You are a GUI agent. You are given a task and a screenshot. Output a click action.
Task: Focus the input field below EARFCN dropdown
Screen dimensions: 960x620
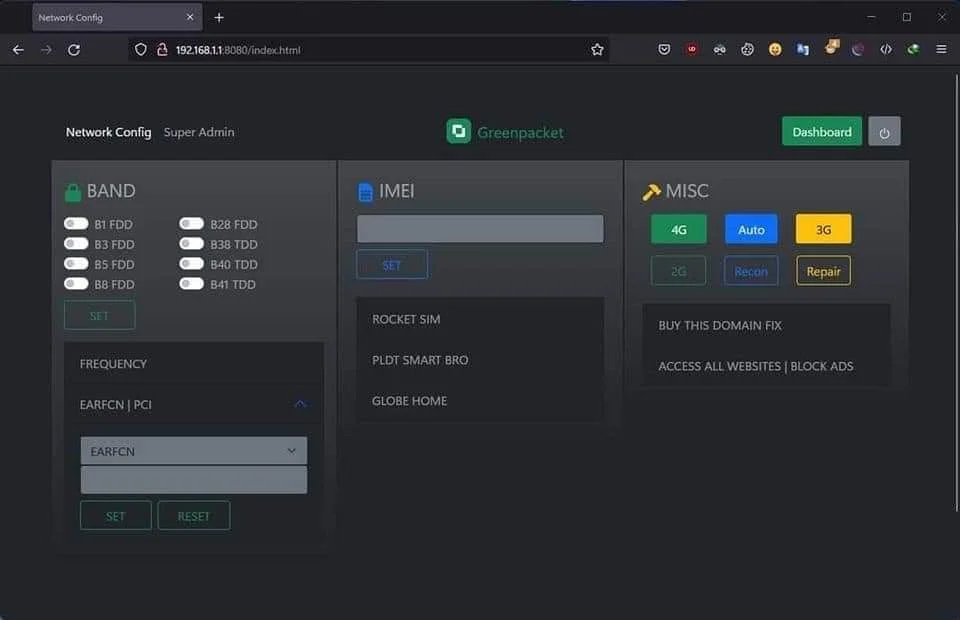[193, 480]
